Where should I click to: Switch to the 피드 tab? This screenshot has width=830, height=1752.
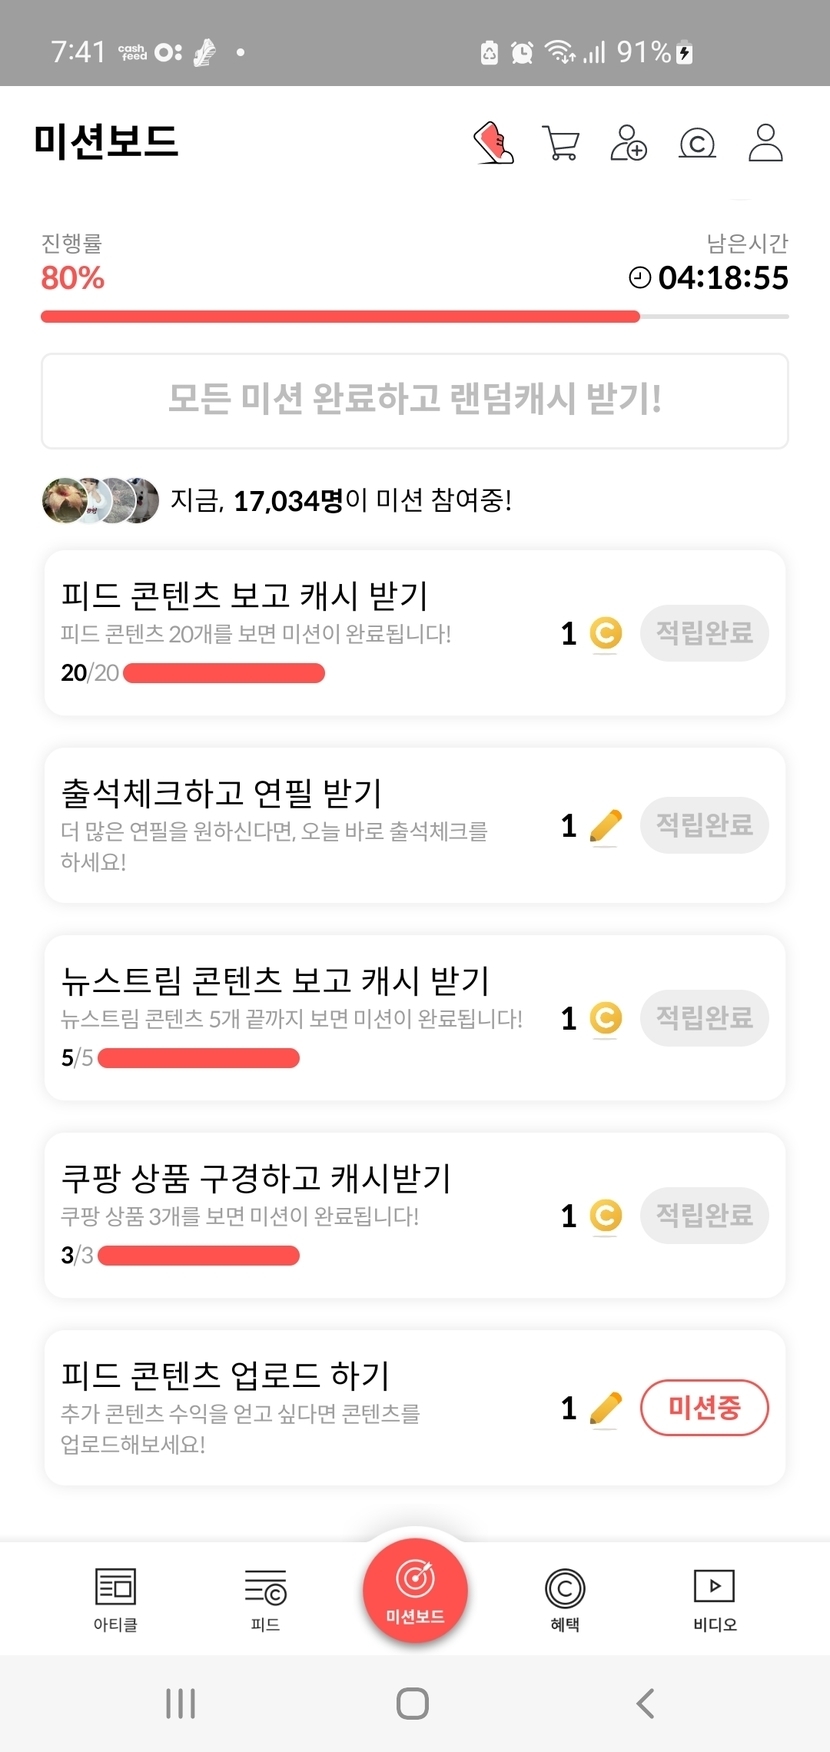pos(265,1599)
